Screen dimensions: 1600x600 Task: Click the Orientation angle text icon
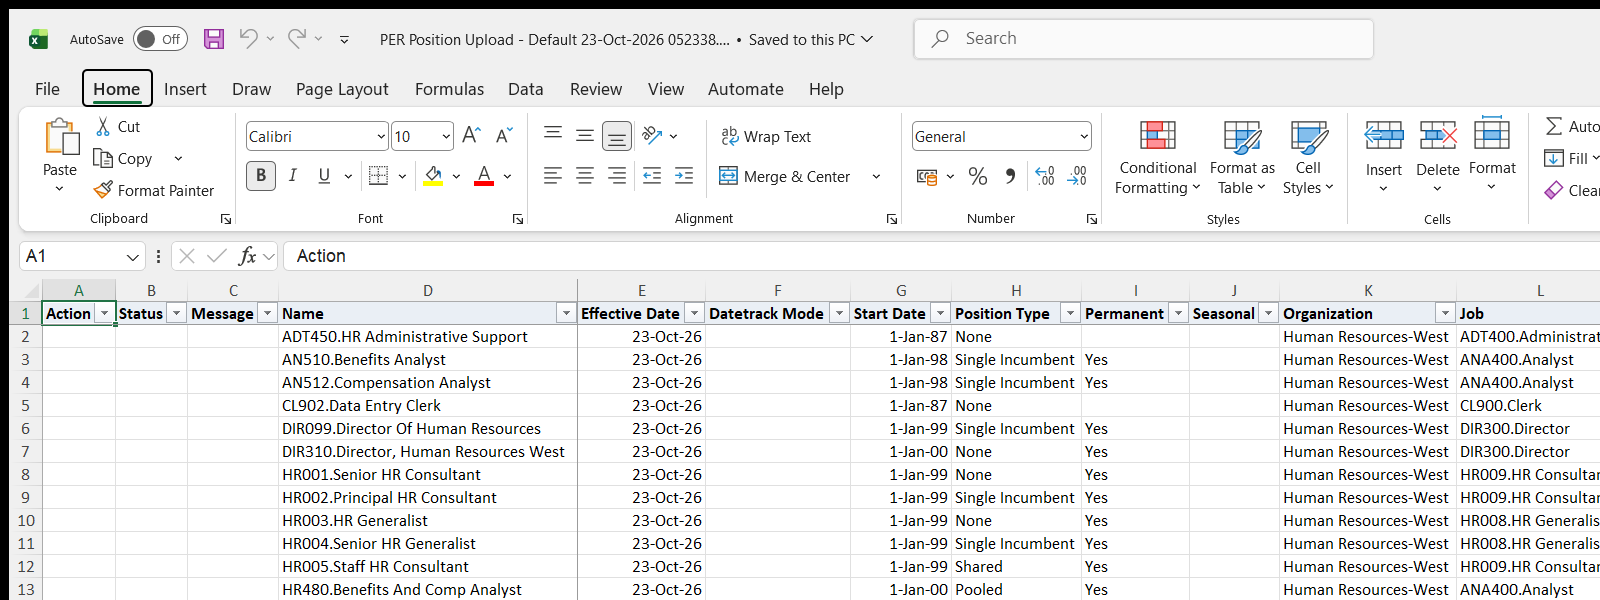coord(653,135)
